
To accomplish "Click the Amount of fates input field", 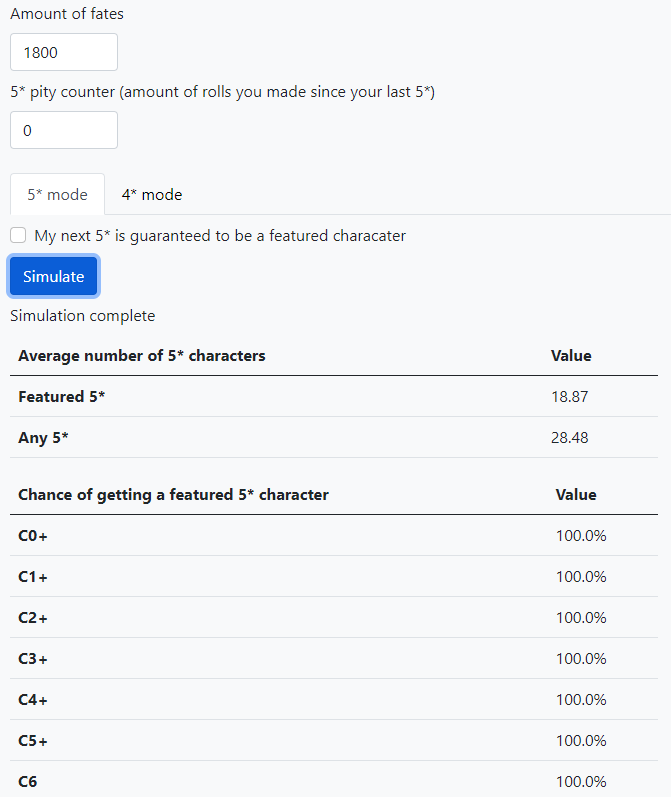I will [64, 52].
